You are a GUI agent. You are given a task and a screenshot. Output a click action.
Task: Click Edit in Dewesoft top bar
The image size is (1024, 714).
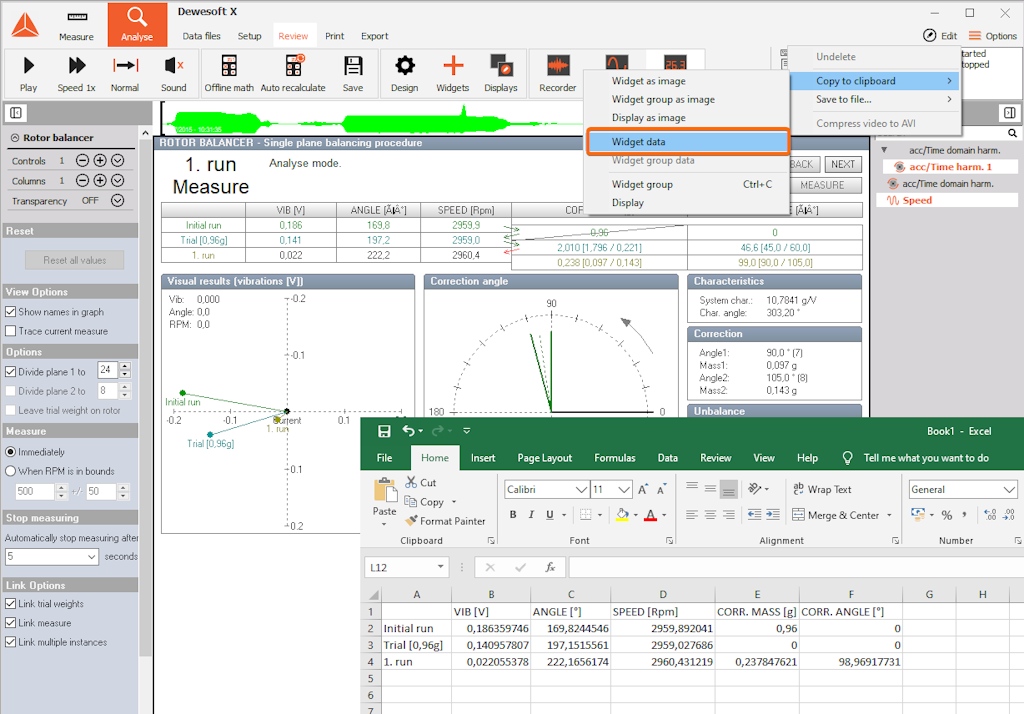(x=940, y=36)
